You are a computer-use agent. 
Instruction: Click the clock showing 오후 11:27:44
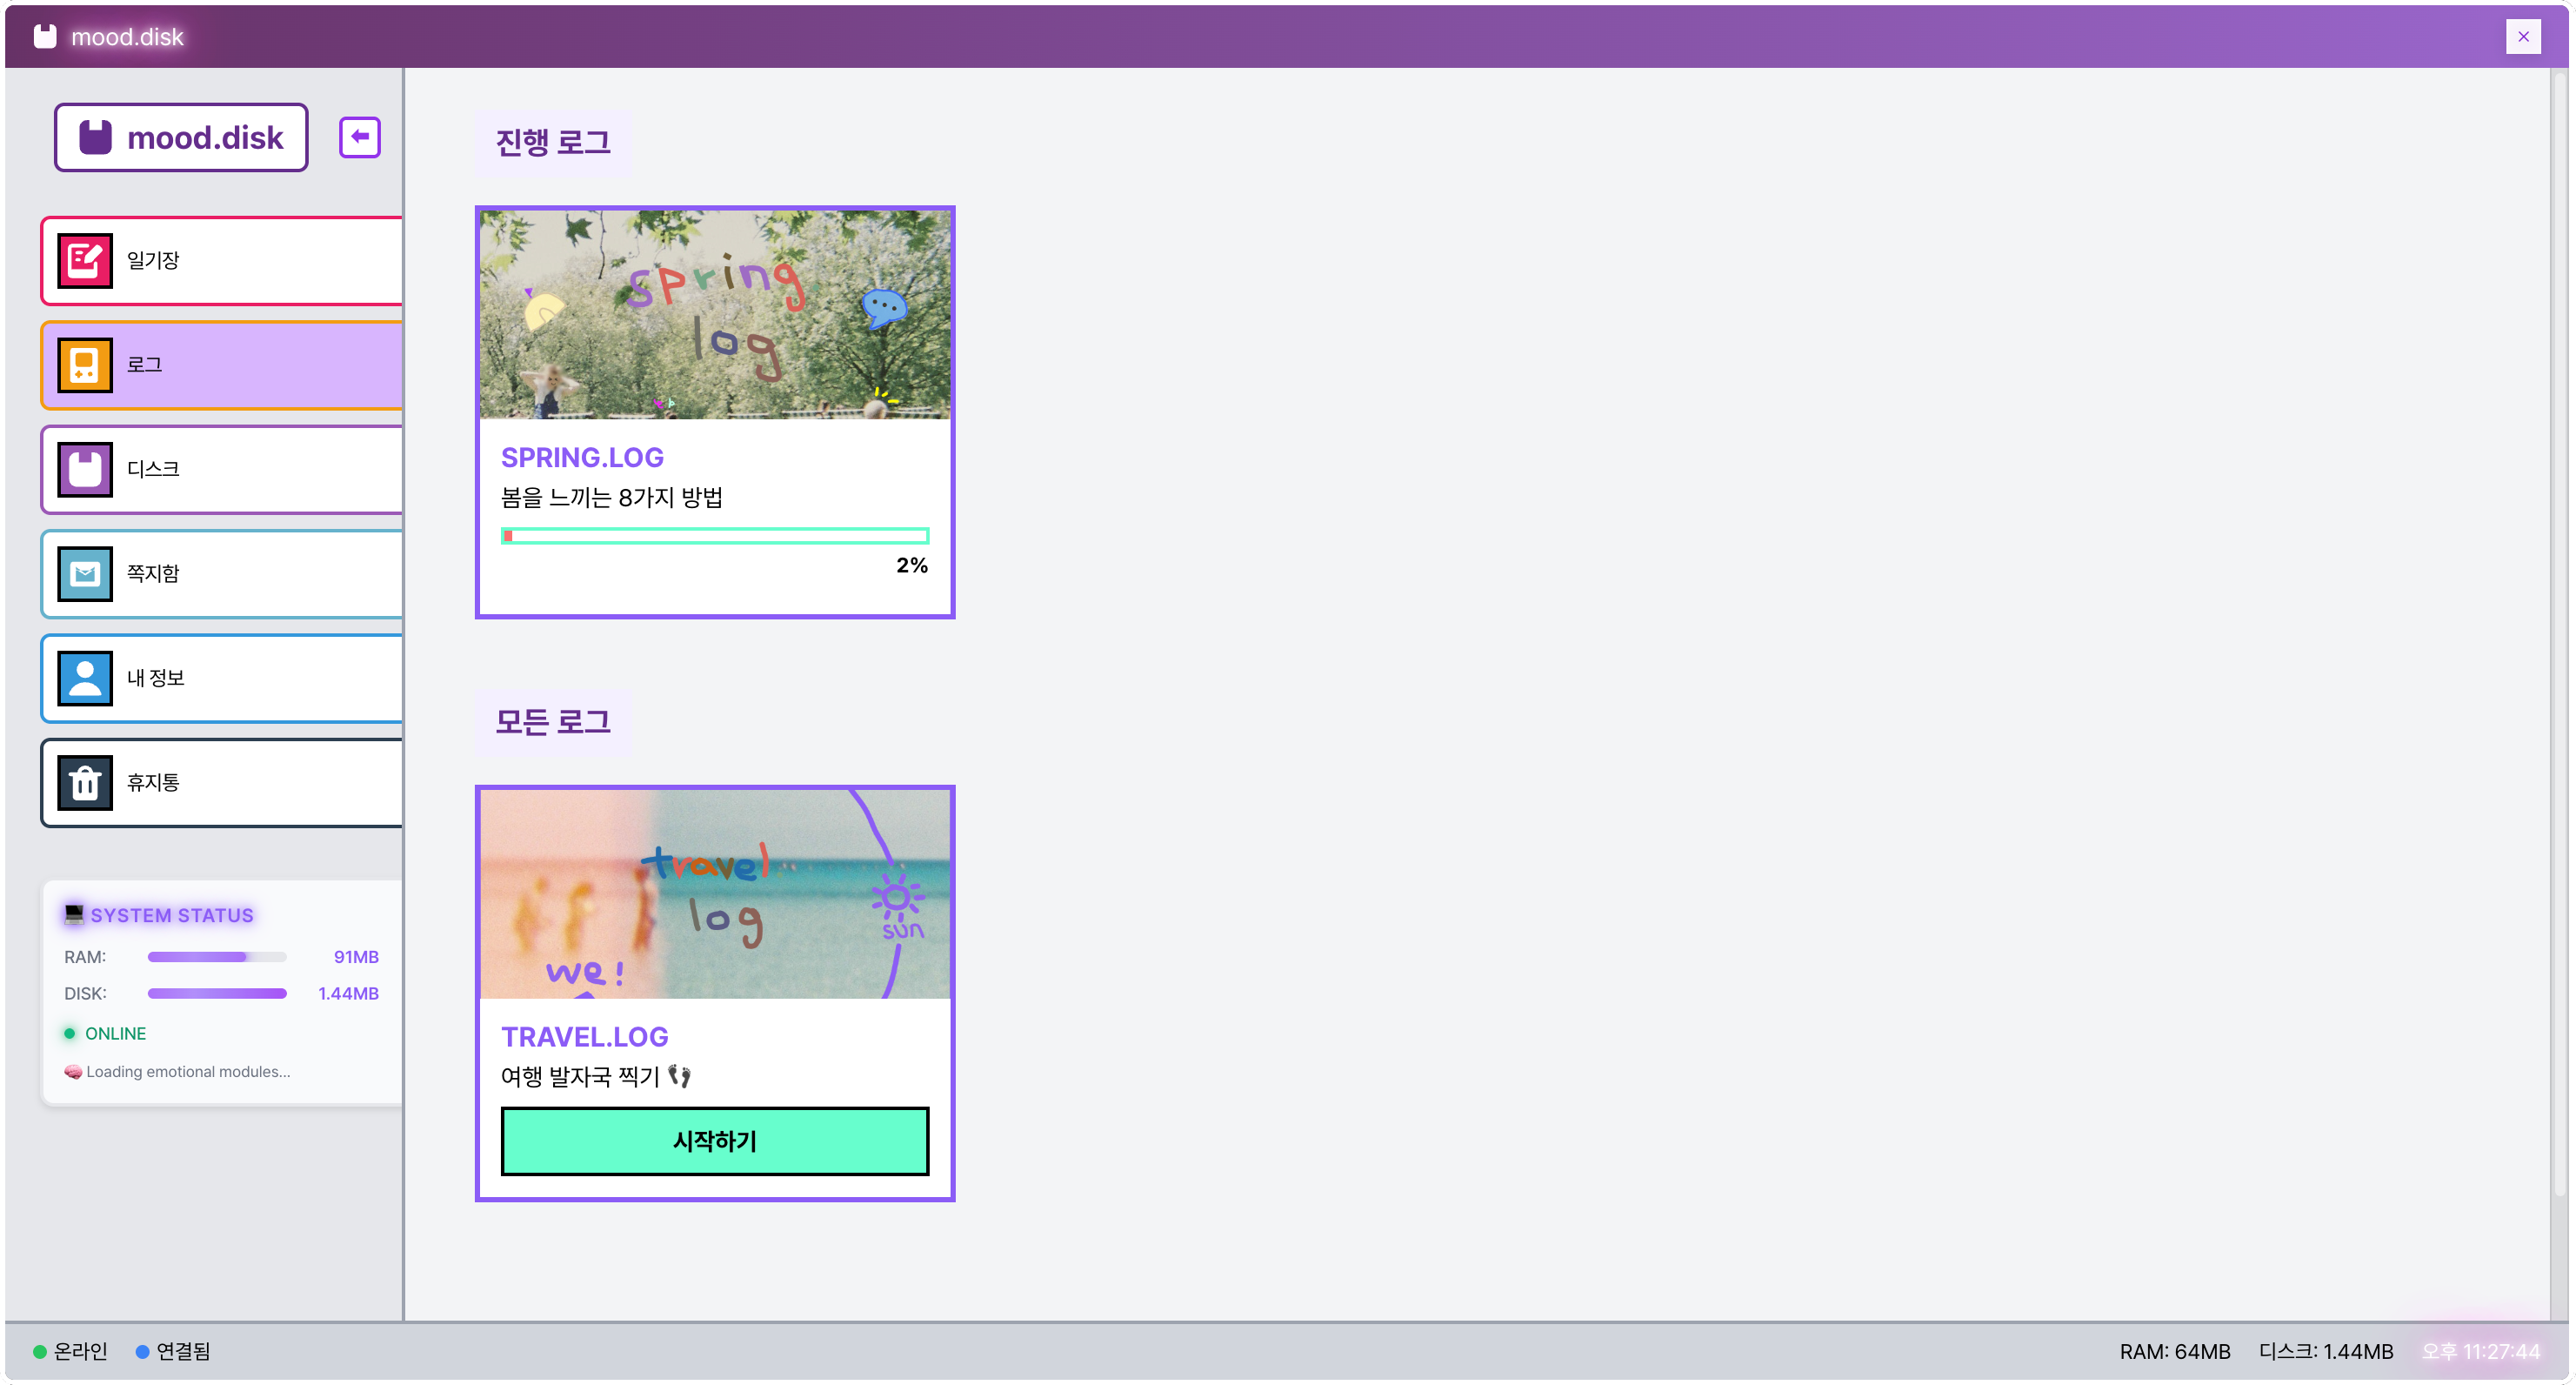2480,1351
